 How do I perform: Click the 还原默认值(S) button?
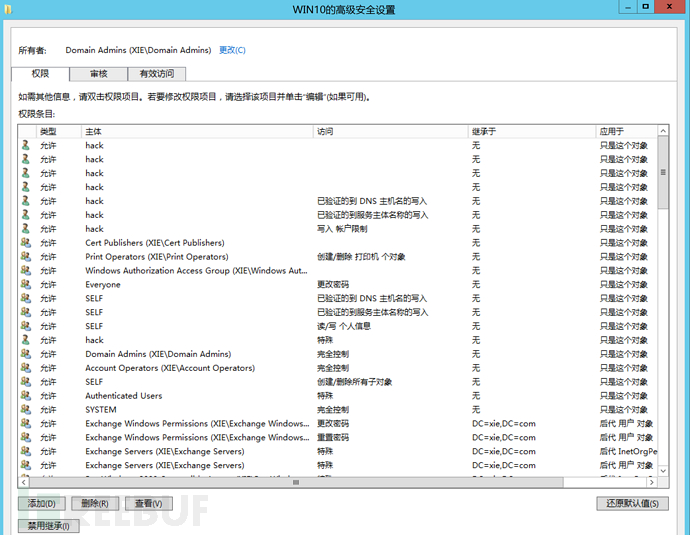632,504
